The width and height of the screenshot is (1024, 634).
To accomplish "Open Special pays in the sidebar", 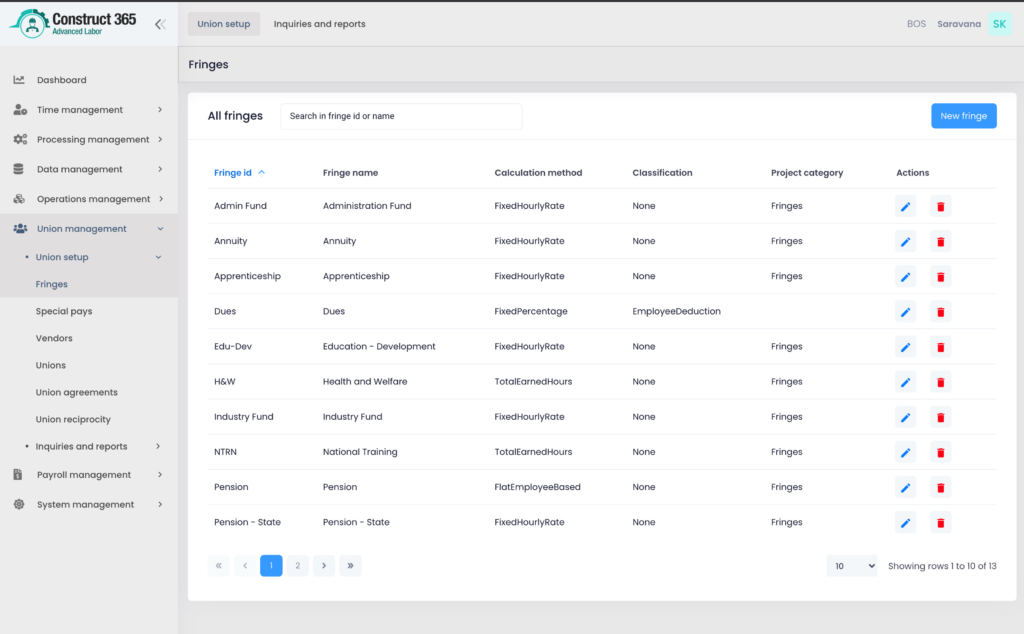I will click(64, 311).
